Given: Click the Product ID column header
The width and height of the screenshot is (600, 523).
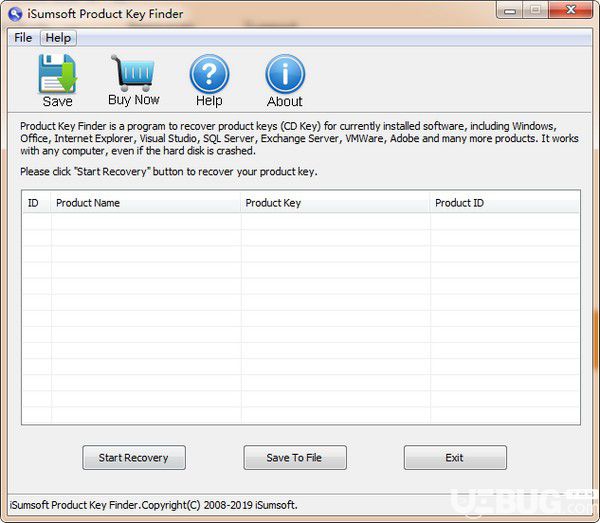Looking at the screenshot, I should click(x=505, y=203).
